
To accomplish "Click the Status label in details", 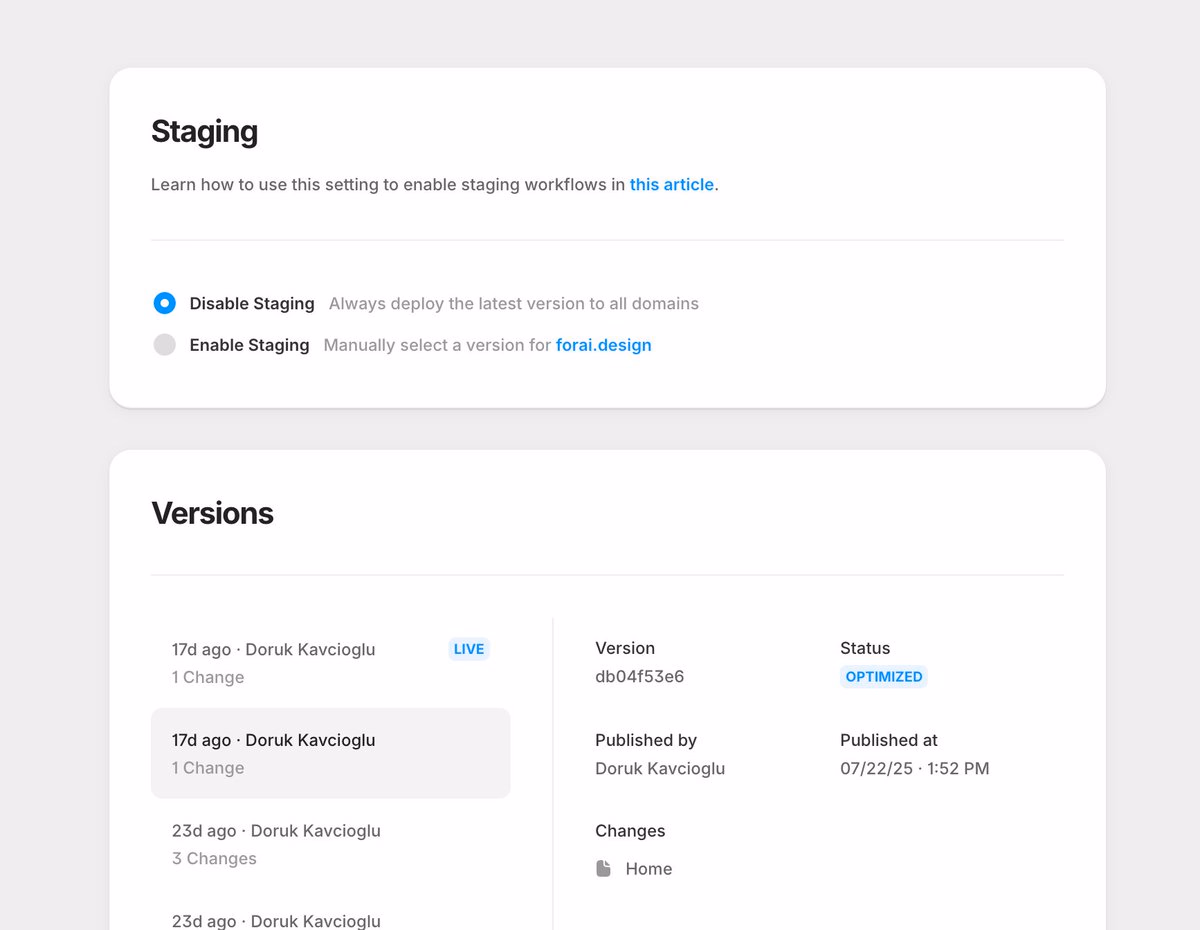I will click(865, 648).
